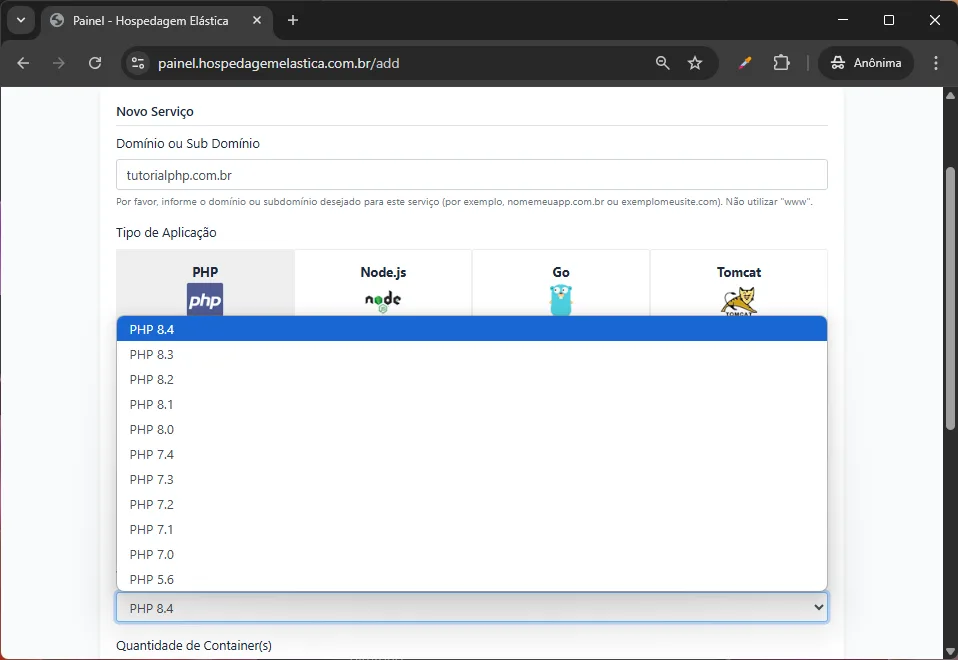Select the Node.js application type
The width and height of the screenshot is (958, 660).
pyautogui.click(x=383, y=283)
